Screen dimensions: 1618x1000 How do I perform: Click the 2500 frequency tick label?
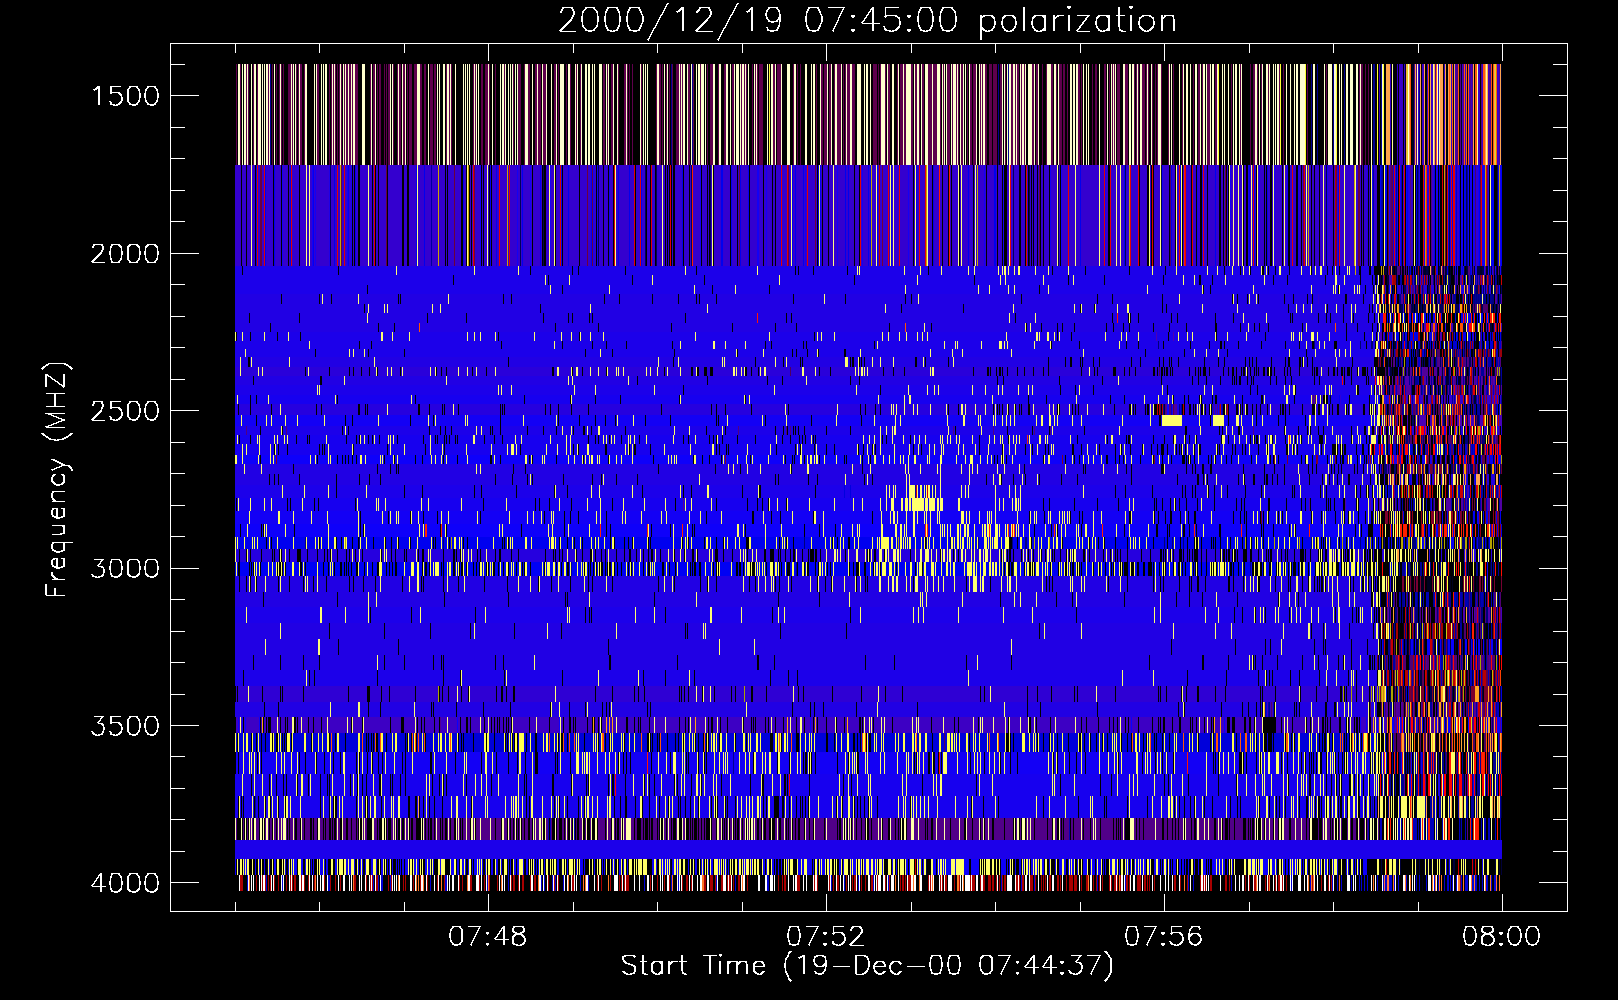click(x=125, y=411)
